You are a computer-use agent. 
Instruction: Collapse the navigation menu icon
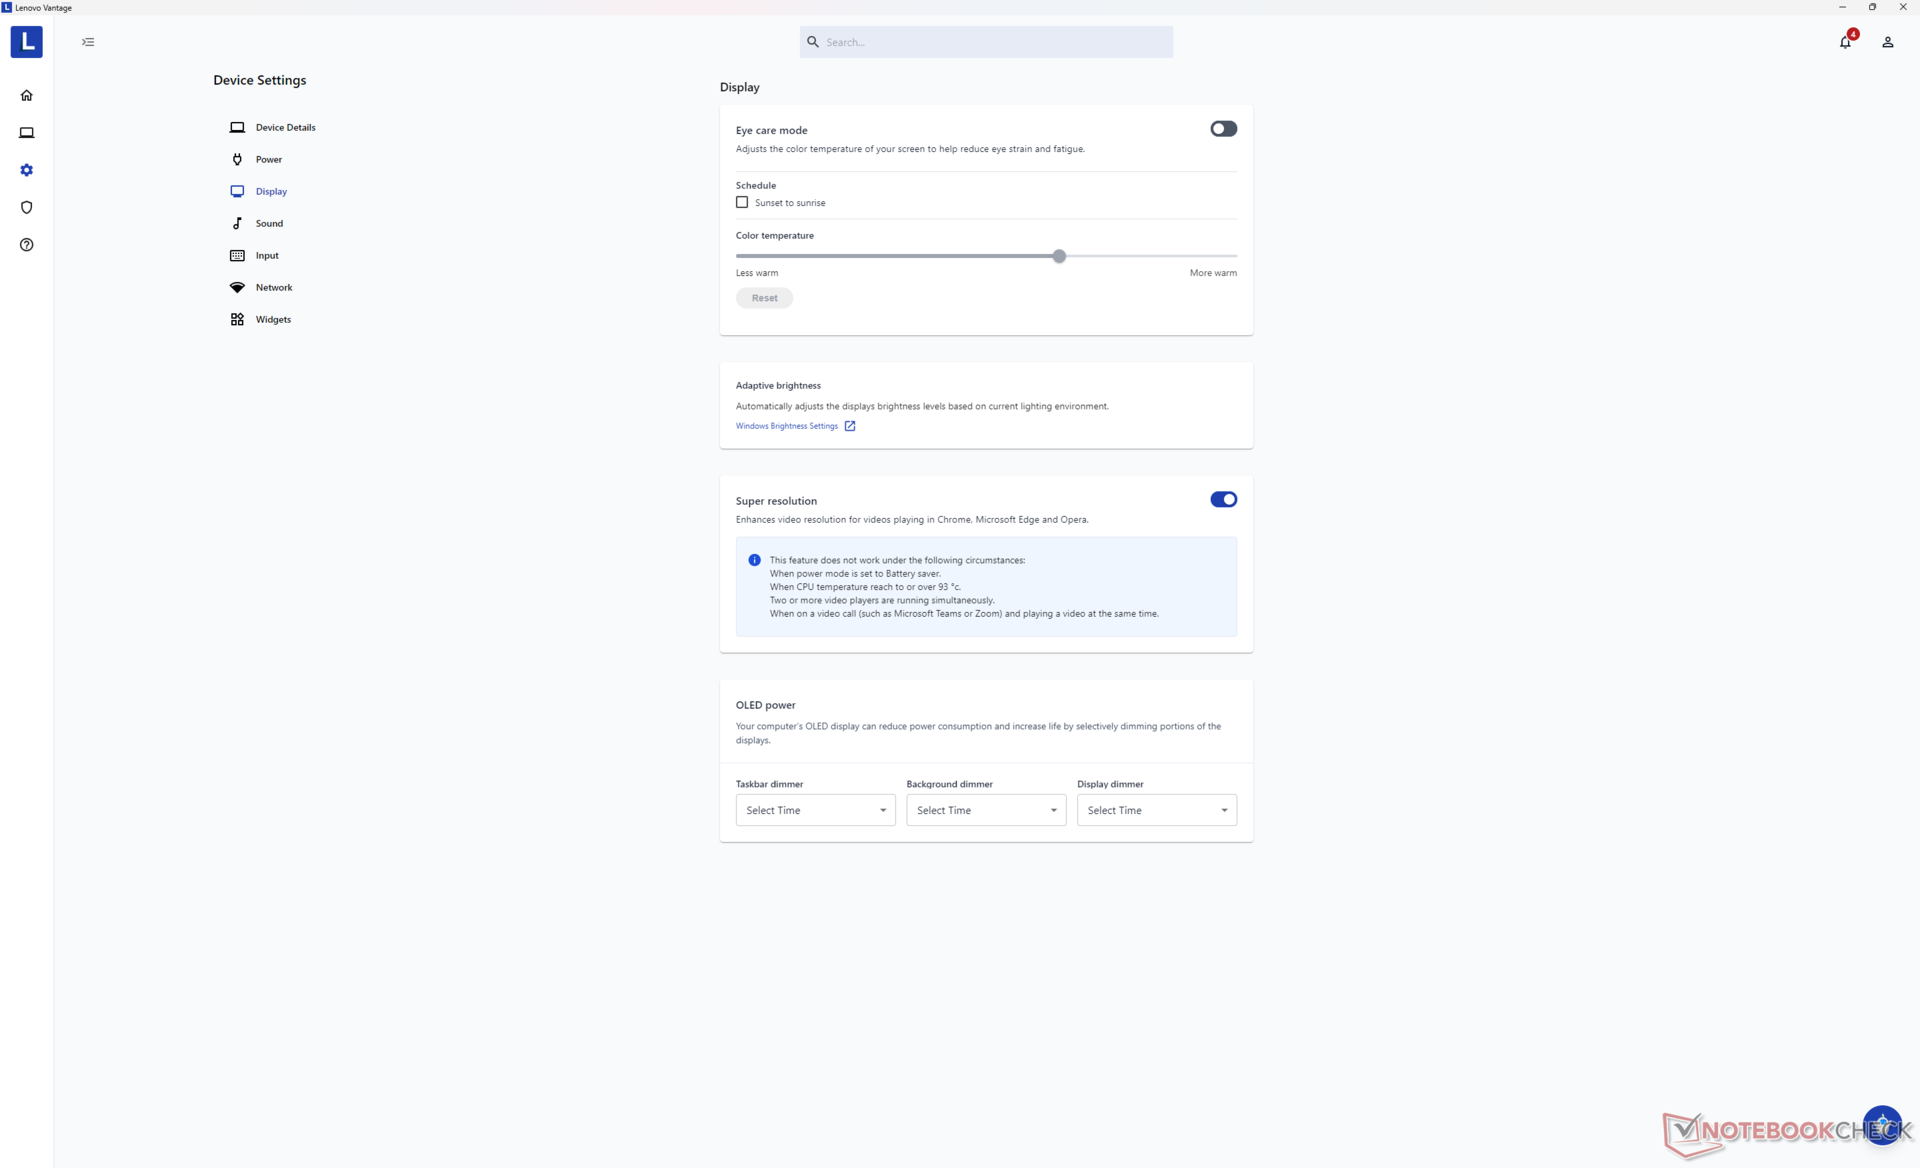pos(88,42)
